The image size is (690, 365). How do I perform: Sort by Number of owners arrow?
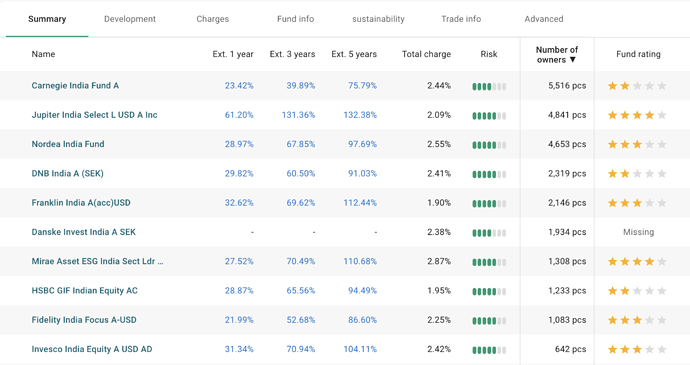(573, 60)
